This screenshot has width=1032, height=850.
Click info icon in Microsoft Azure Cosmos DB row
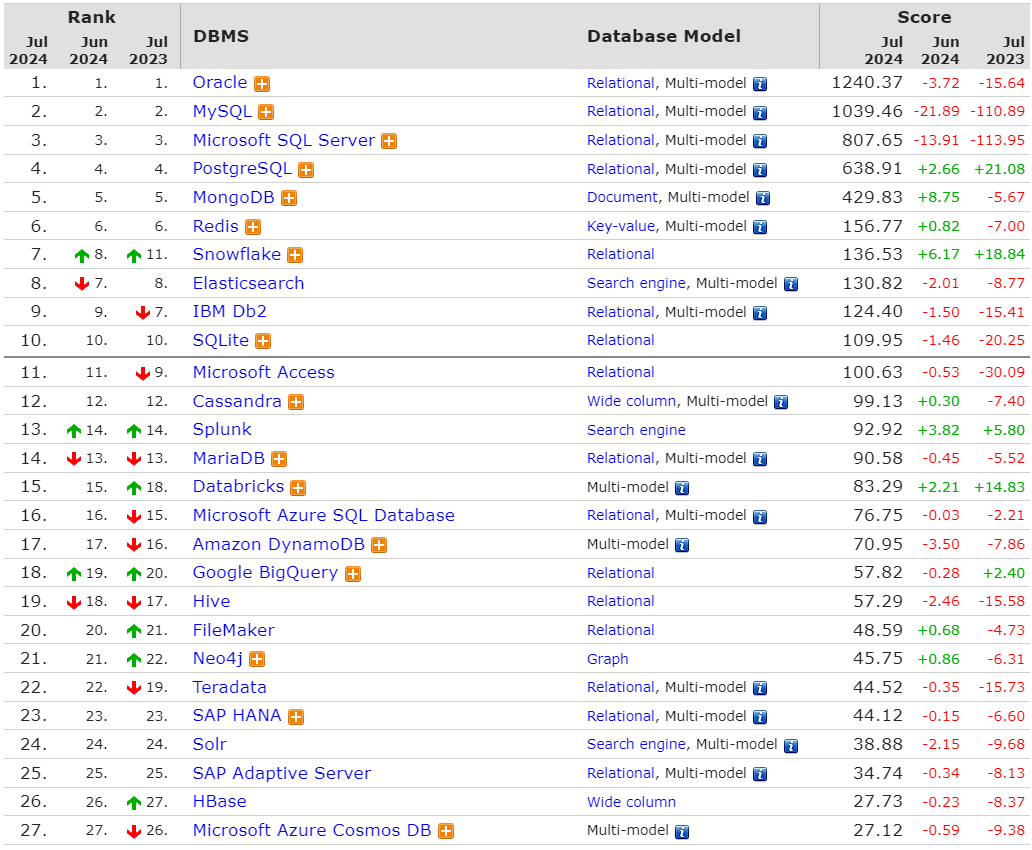pos(683,832)
